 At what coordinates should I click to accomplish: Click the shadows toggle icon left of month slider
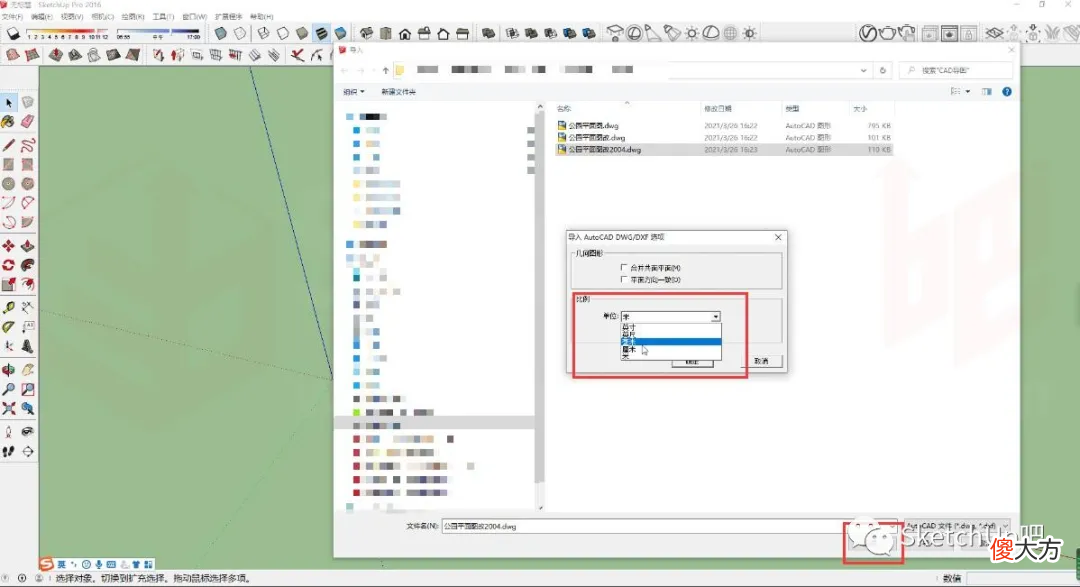click(13, 33)
